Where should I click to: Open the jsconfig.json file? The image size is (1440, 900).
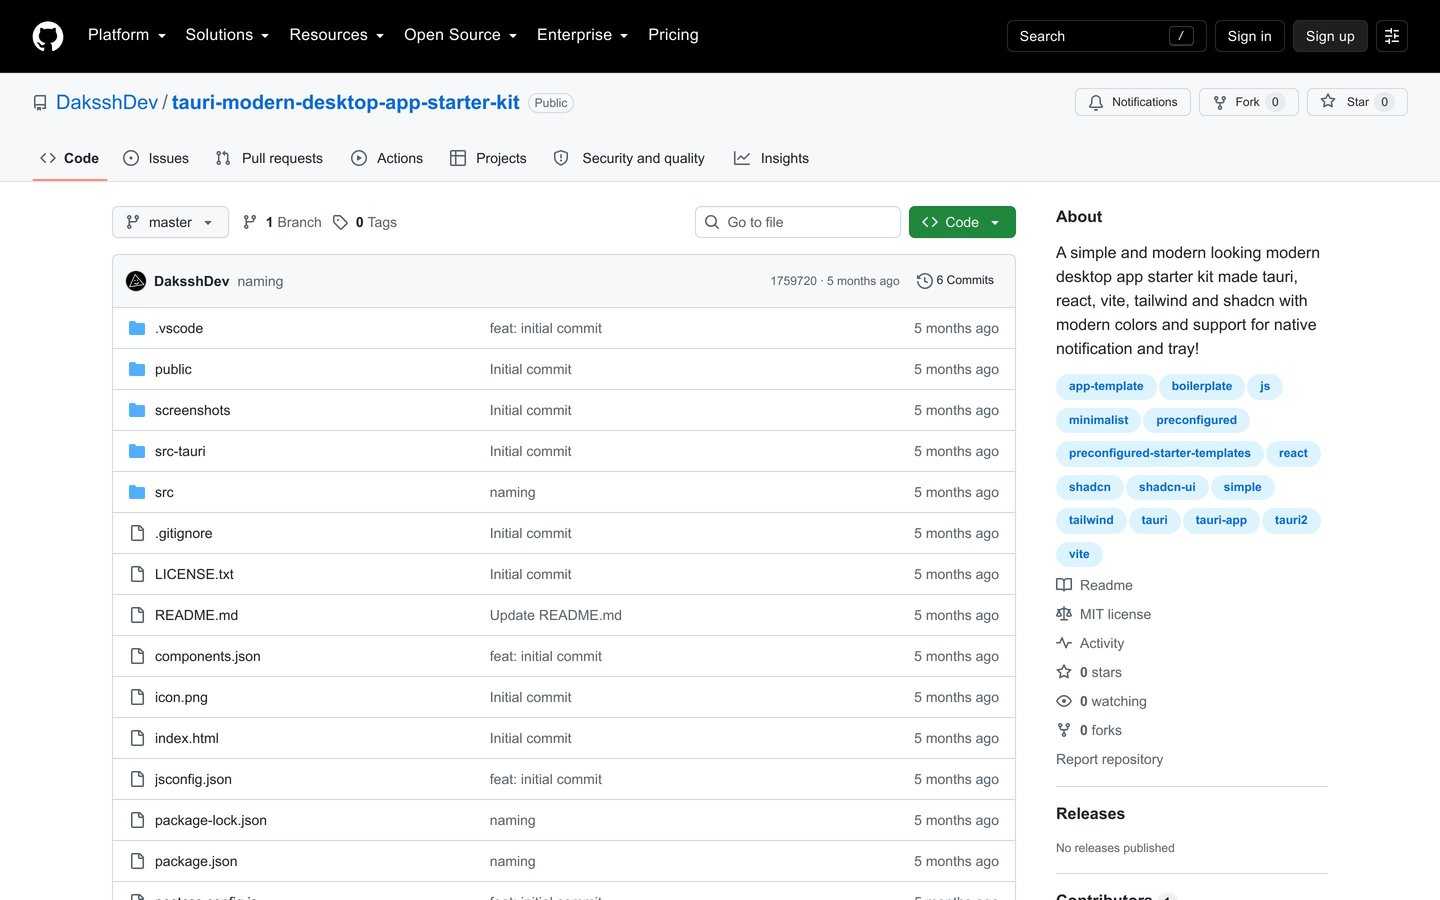tap(193, 779)
